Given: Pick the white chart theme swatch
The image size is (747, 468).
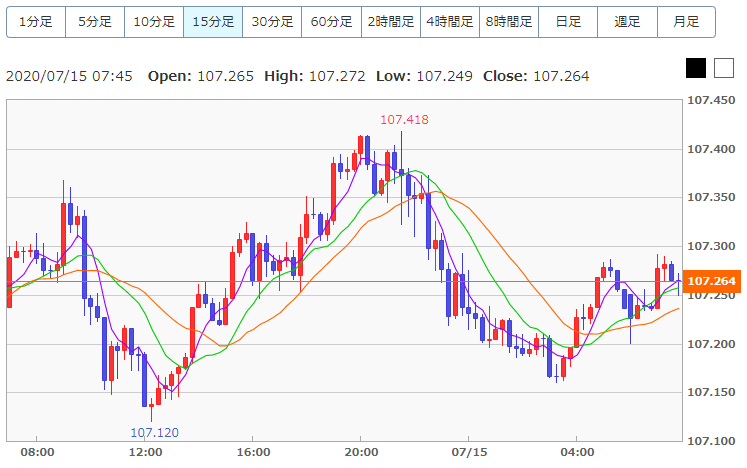Looking at the screenshot, I should 724,68.
